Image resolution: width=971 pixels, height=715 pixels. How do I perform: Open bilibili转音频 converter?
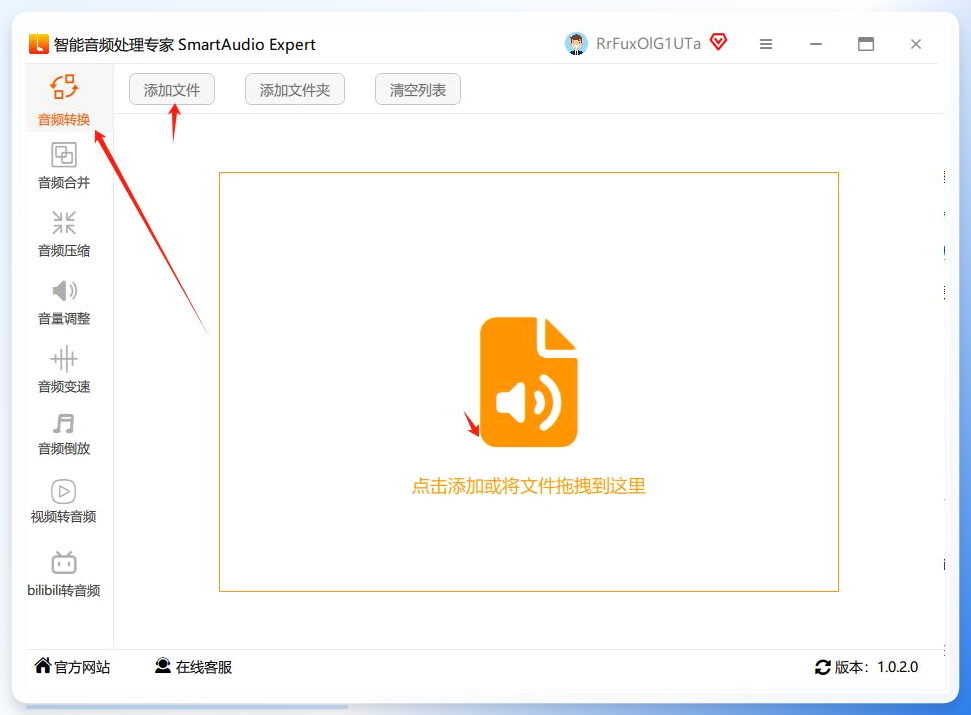64,573
